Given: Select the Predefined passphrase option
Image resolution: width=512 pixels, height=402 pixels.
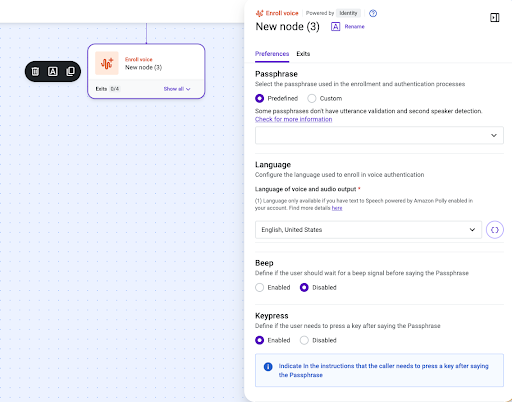Looking at the screenshot, I should (259, 98).
